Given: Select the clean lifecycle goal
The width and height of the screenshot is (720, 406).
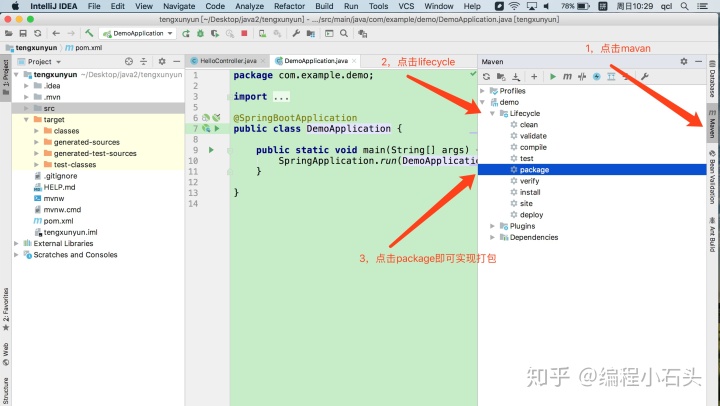Looking at the screenshot, I should 529,125.
